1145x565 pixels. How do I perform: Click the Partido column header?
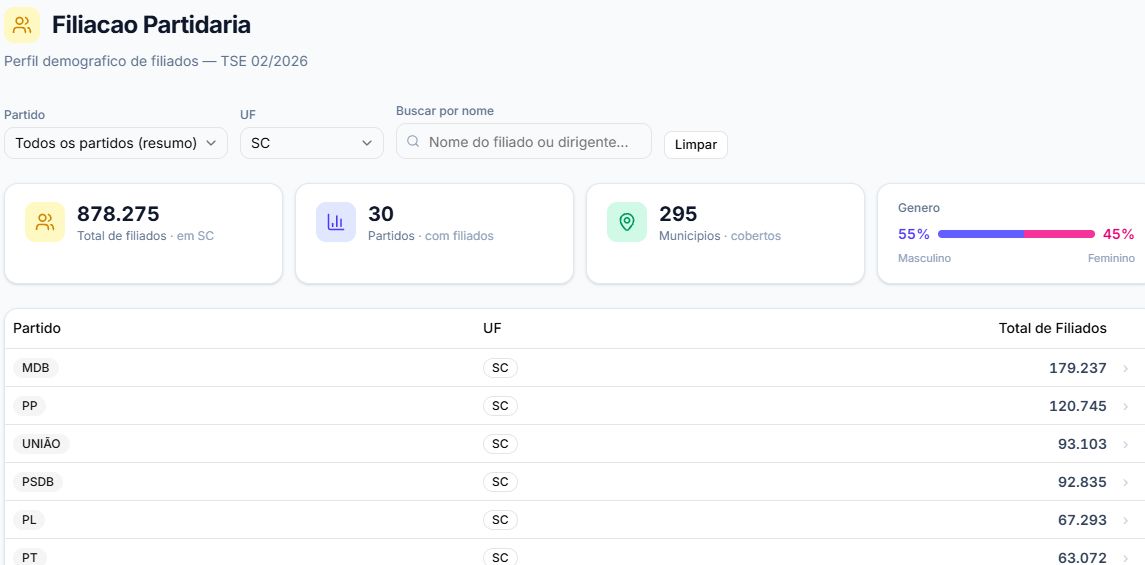coord(37,328)
